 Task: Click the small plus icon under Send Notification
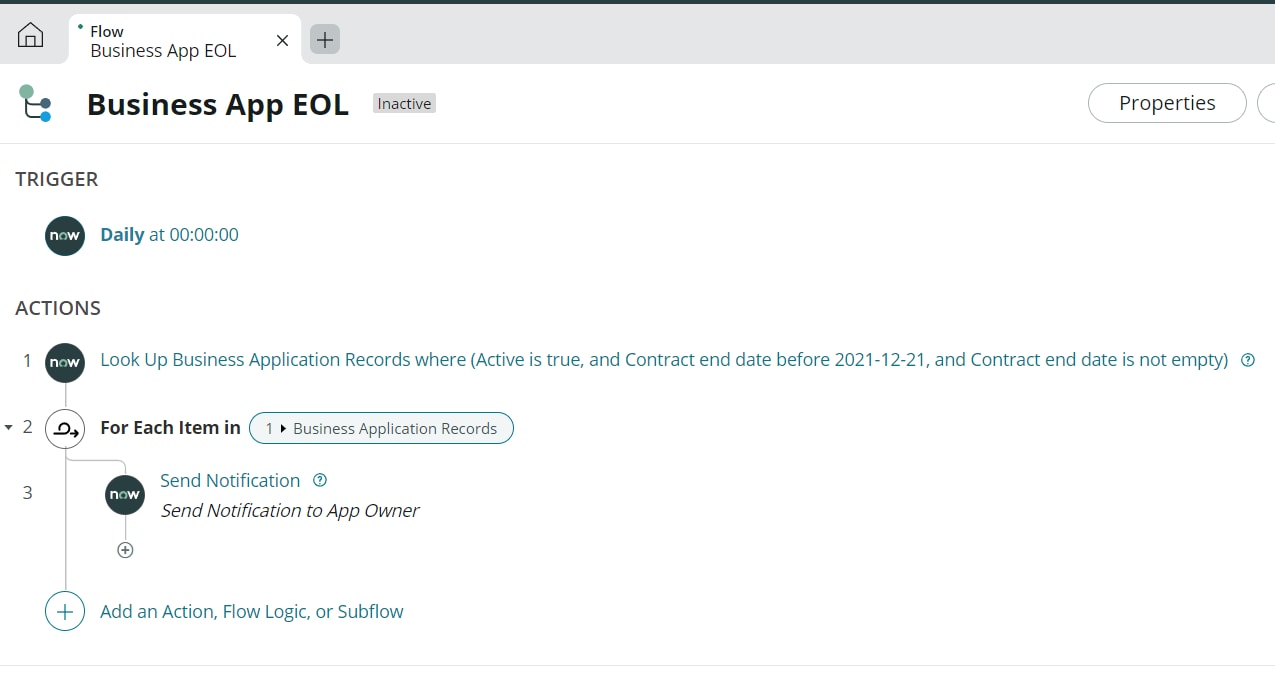(124, 549)
